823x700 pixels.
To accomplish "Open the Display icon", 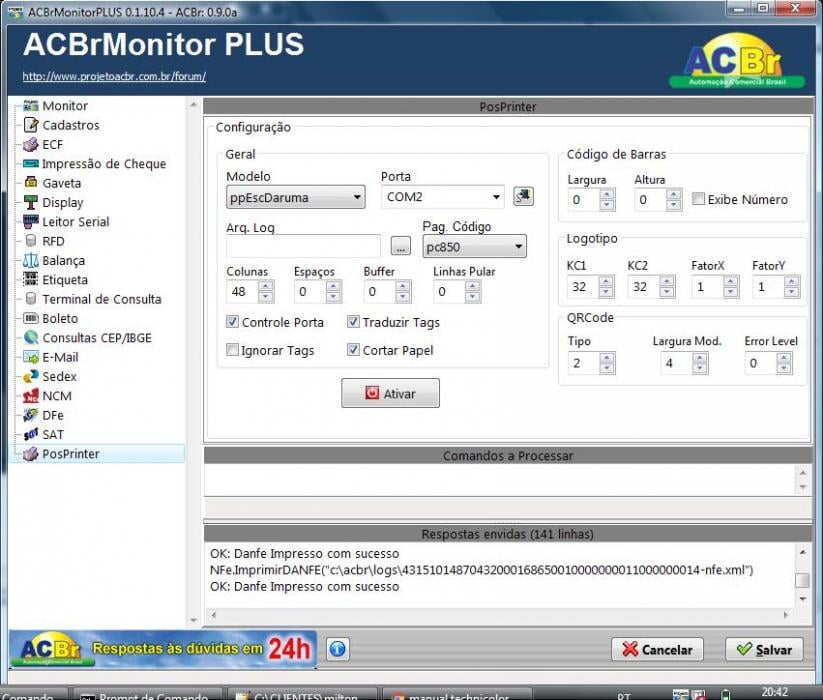I will tap(31, 202).
